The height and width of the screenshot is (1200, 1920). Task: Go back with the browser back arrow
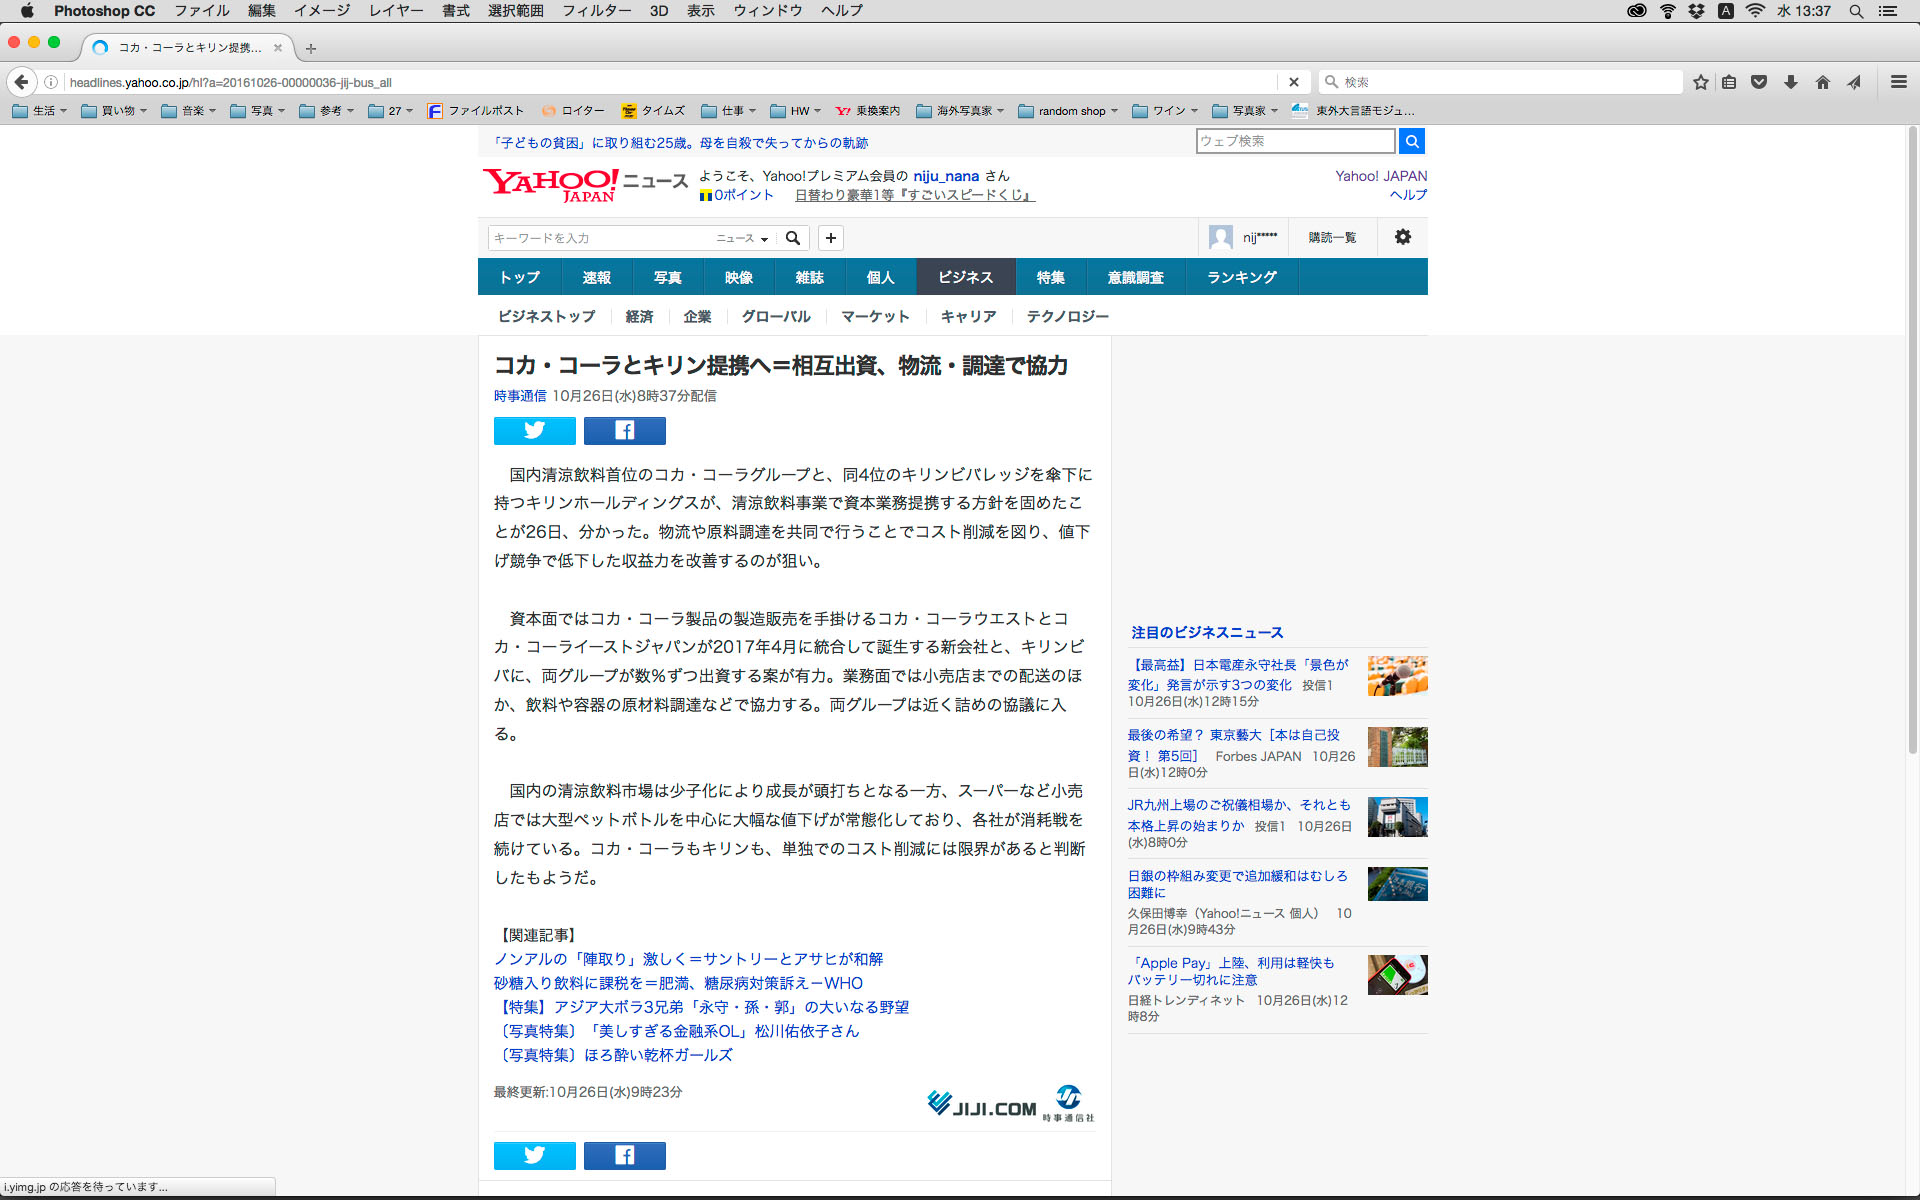coord(22,82)
